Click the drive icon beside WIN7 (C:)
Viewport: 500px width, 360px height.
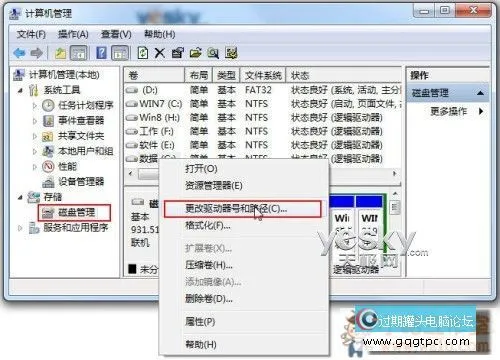[132, 104]
